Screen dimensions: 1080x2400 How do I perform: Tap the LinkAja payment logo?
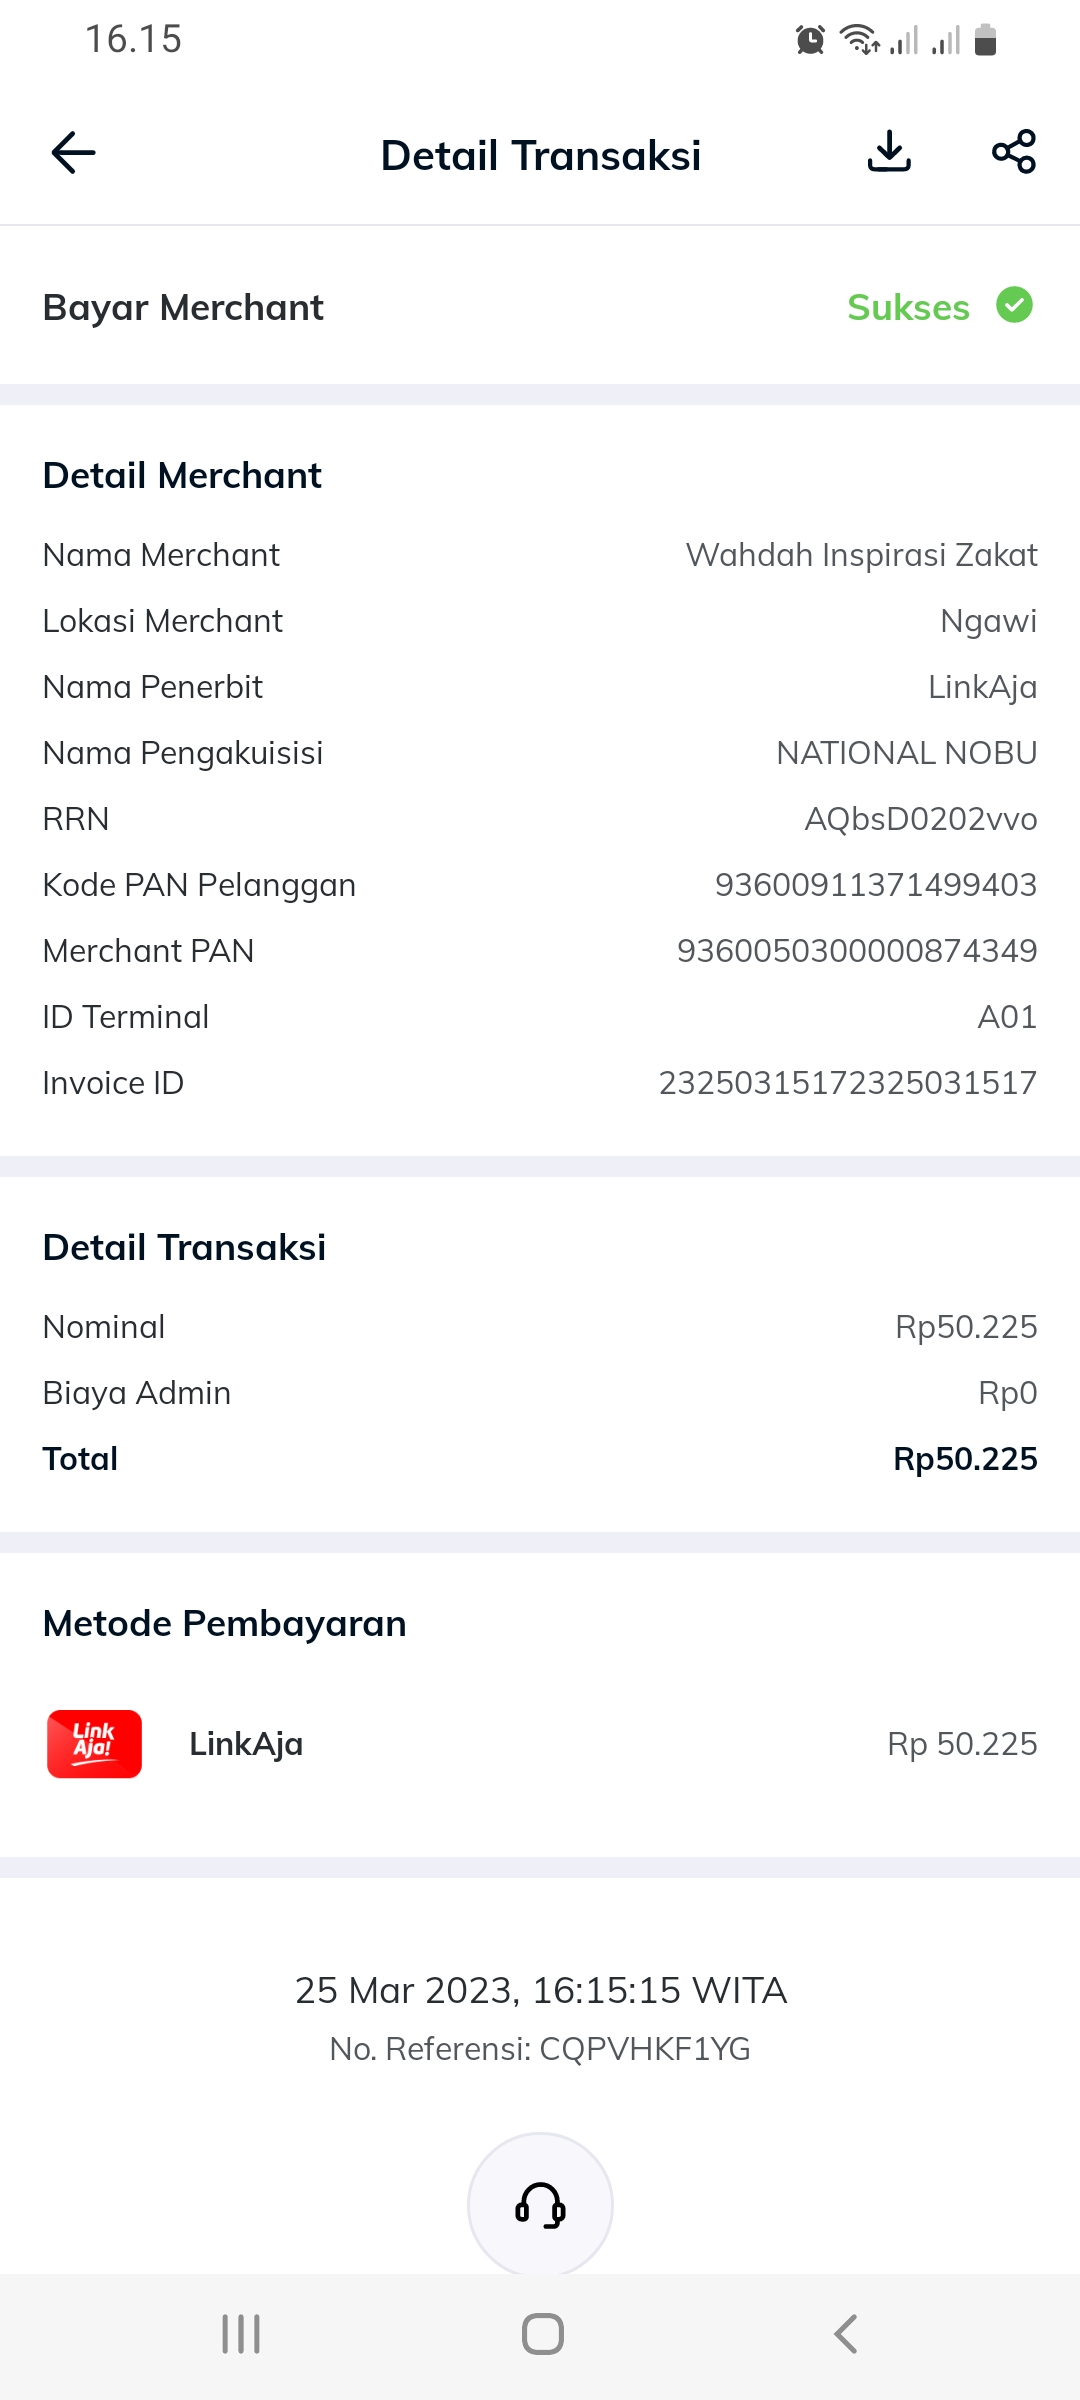click(94, 1743)
